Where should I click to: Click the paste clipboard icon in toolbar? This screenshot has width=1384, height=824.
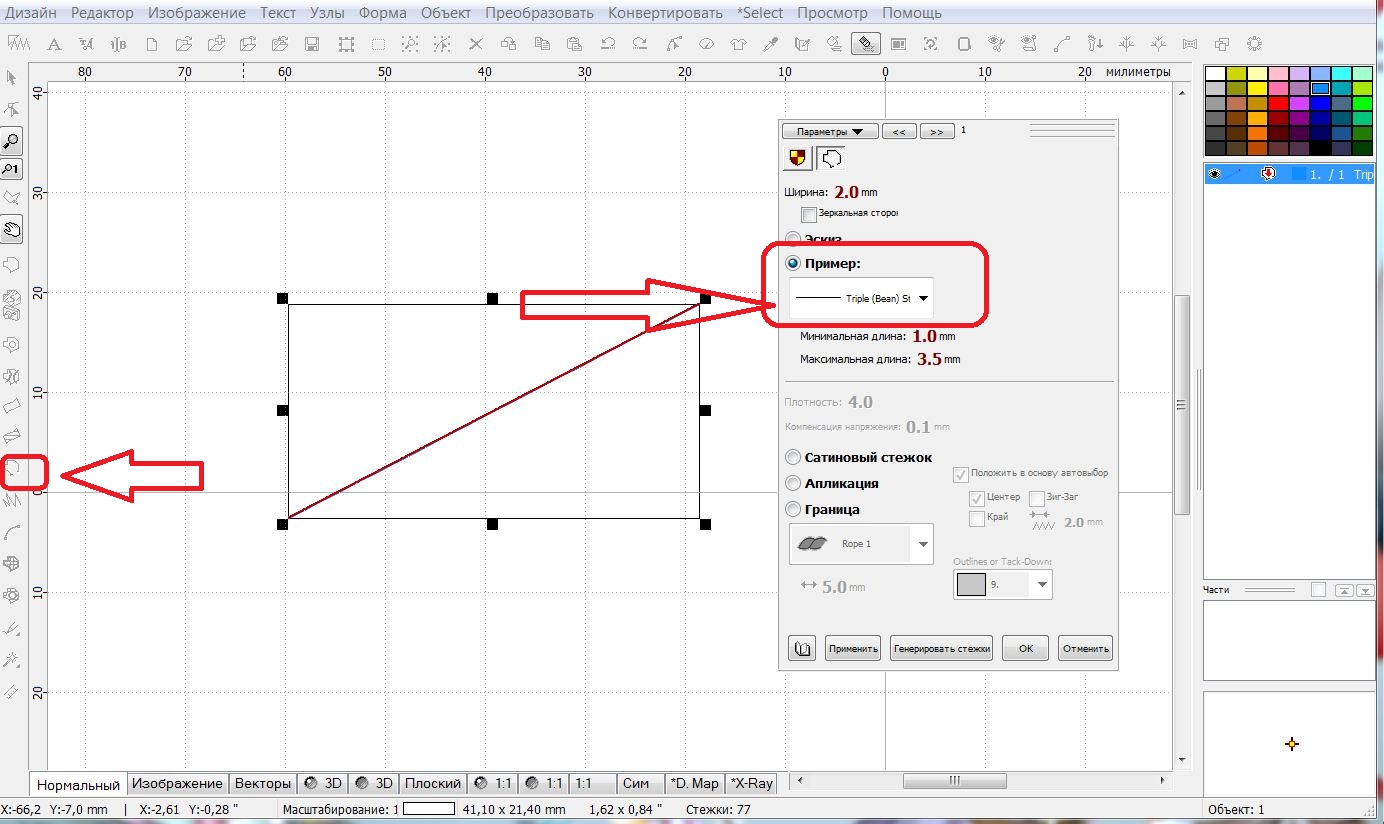(x=574, y=44)
